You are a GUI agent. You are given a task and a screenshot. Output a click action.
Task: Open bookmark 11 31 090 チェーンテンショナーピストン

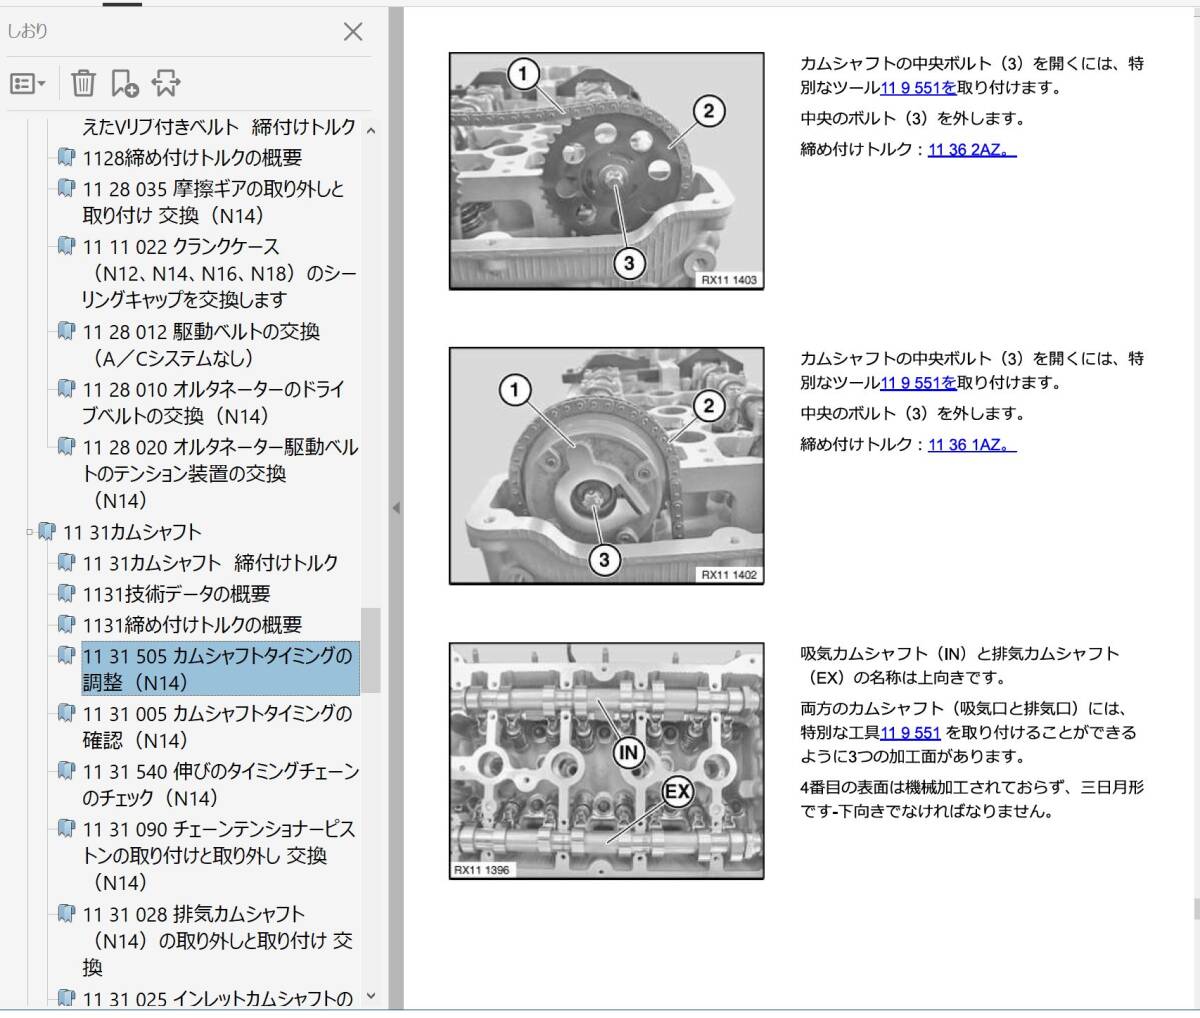pyautogui.click(x=219, y=855)
